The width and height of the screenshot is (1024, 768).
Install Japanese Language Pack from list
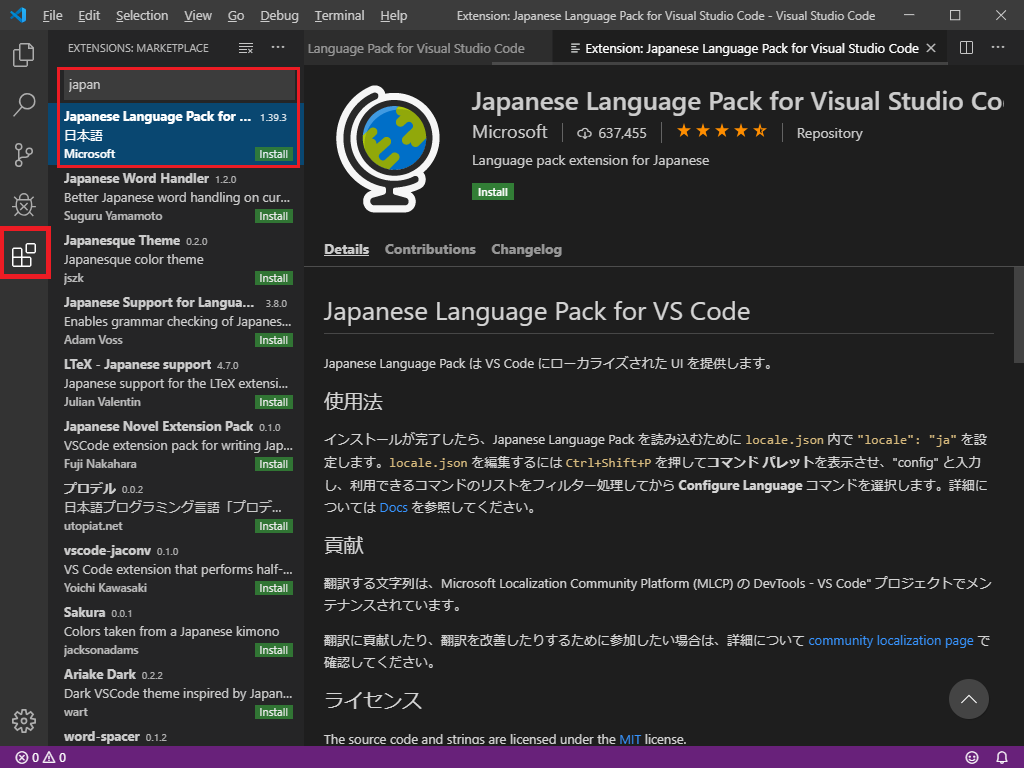[273, 154]
